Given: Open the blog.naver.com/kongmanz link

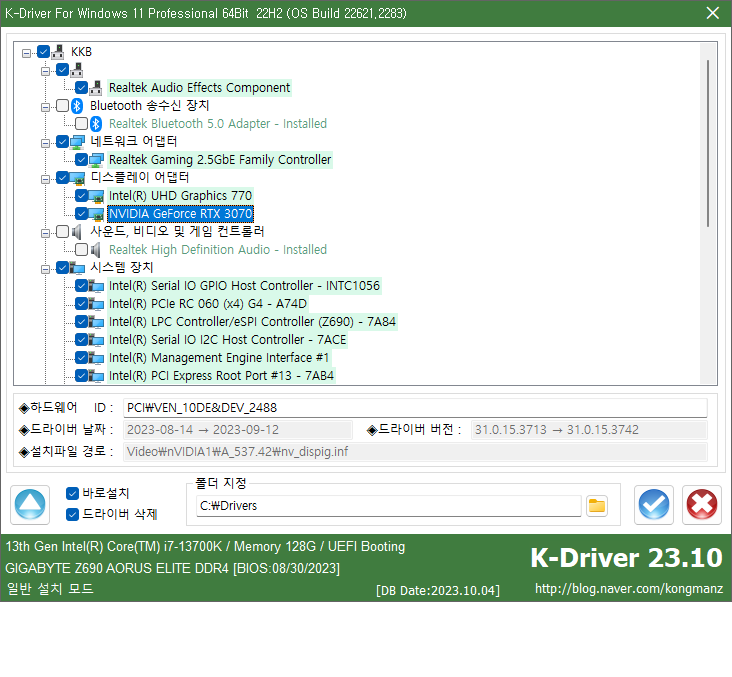Looking at the screenshot, I should (629, 589).
